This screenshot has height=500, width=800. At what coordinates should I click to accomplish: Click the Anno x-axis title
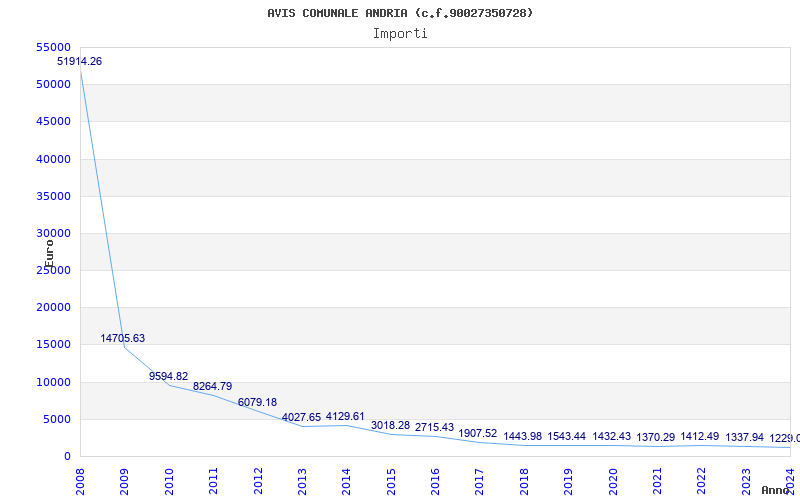775,490
